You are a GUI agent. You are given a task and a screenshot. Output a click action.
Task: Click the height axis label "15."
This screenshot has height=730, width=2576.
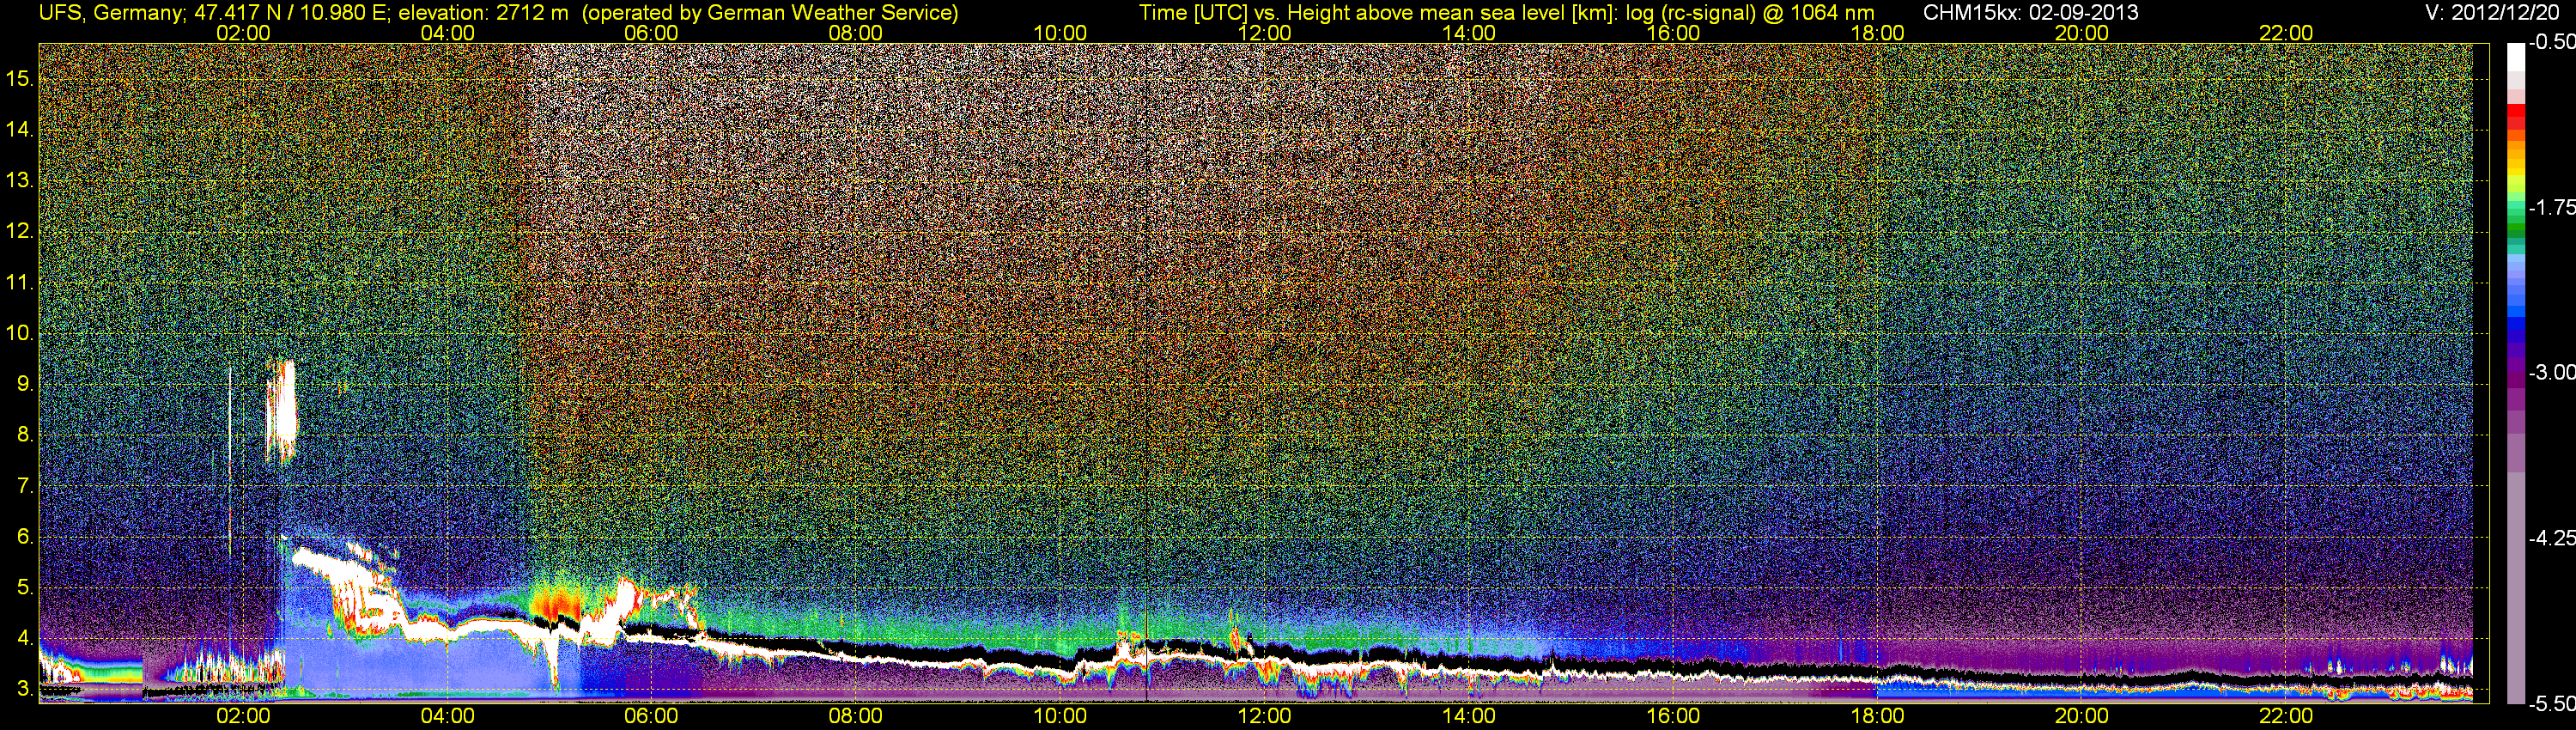click(20, 78)
